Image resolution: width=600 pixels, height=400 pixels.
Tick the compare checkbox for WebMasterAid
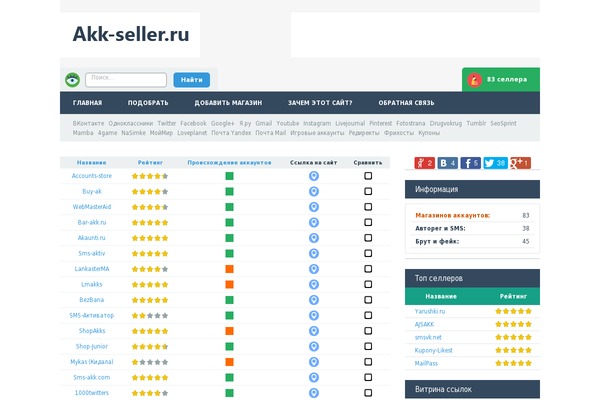click(x=368, y=207)
